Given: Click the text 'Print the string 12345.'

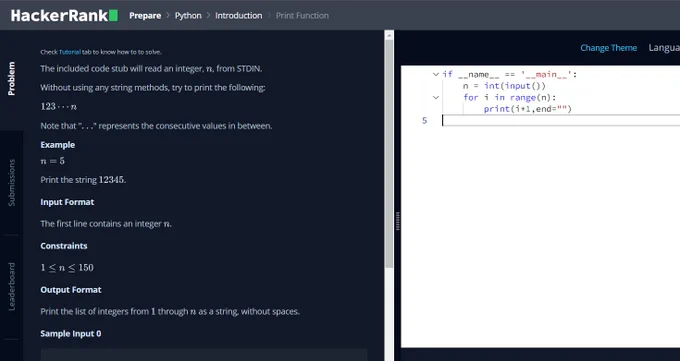Looking at the screenshot, I should pyautogui.click(x=83, y=180).
